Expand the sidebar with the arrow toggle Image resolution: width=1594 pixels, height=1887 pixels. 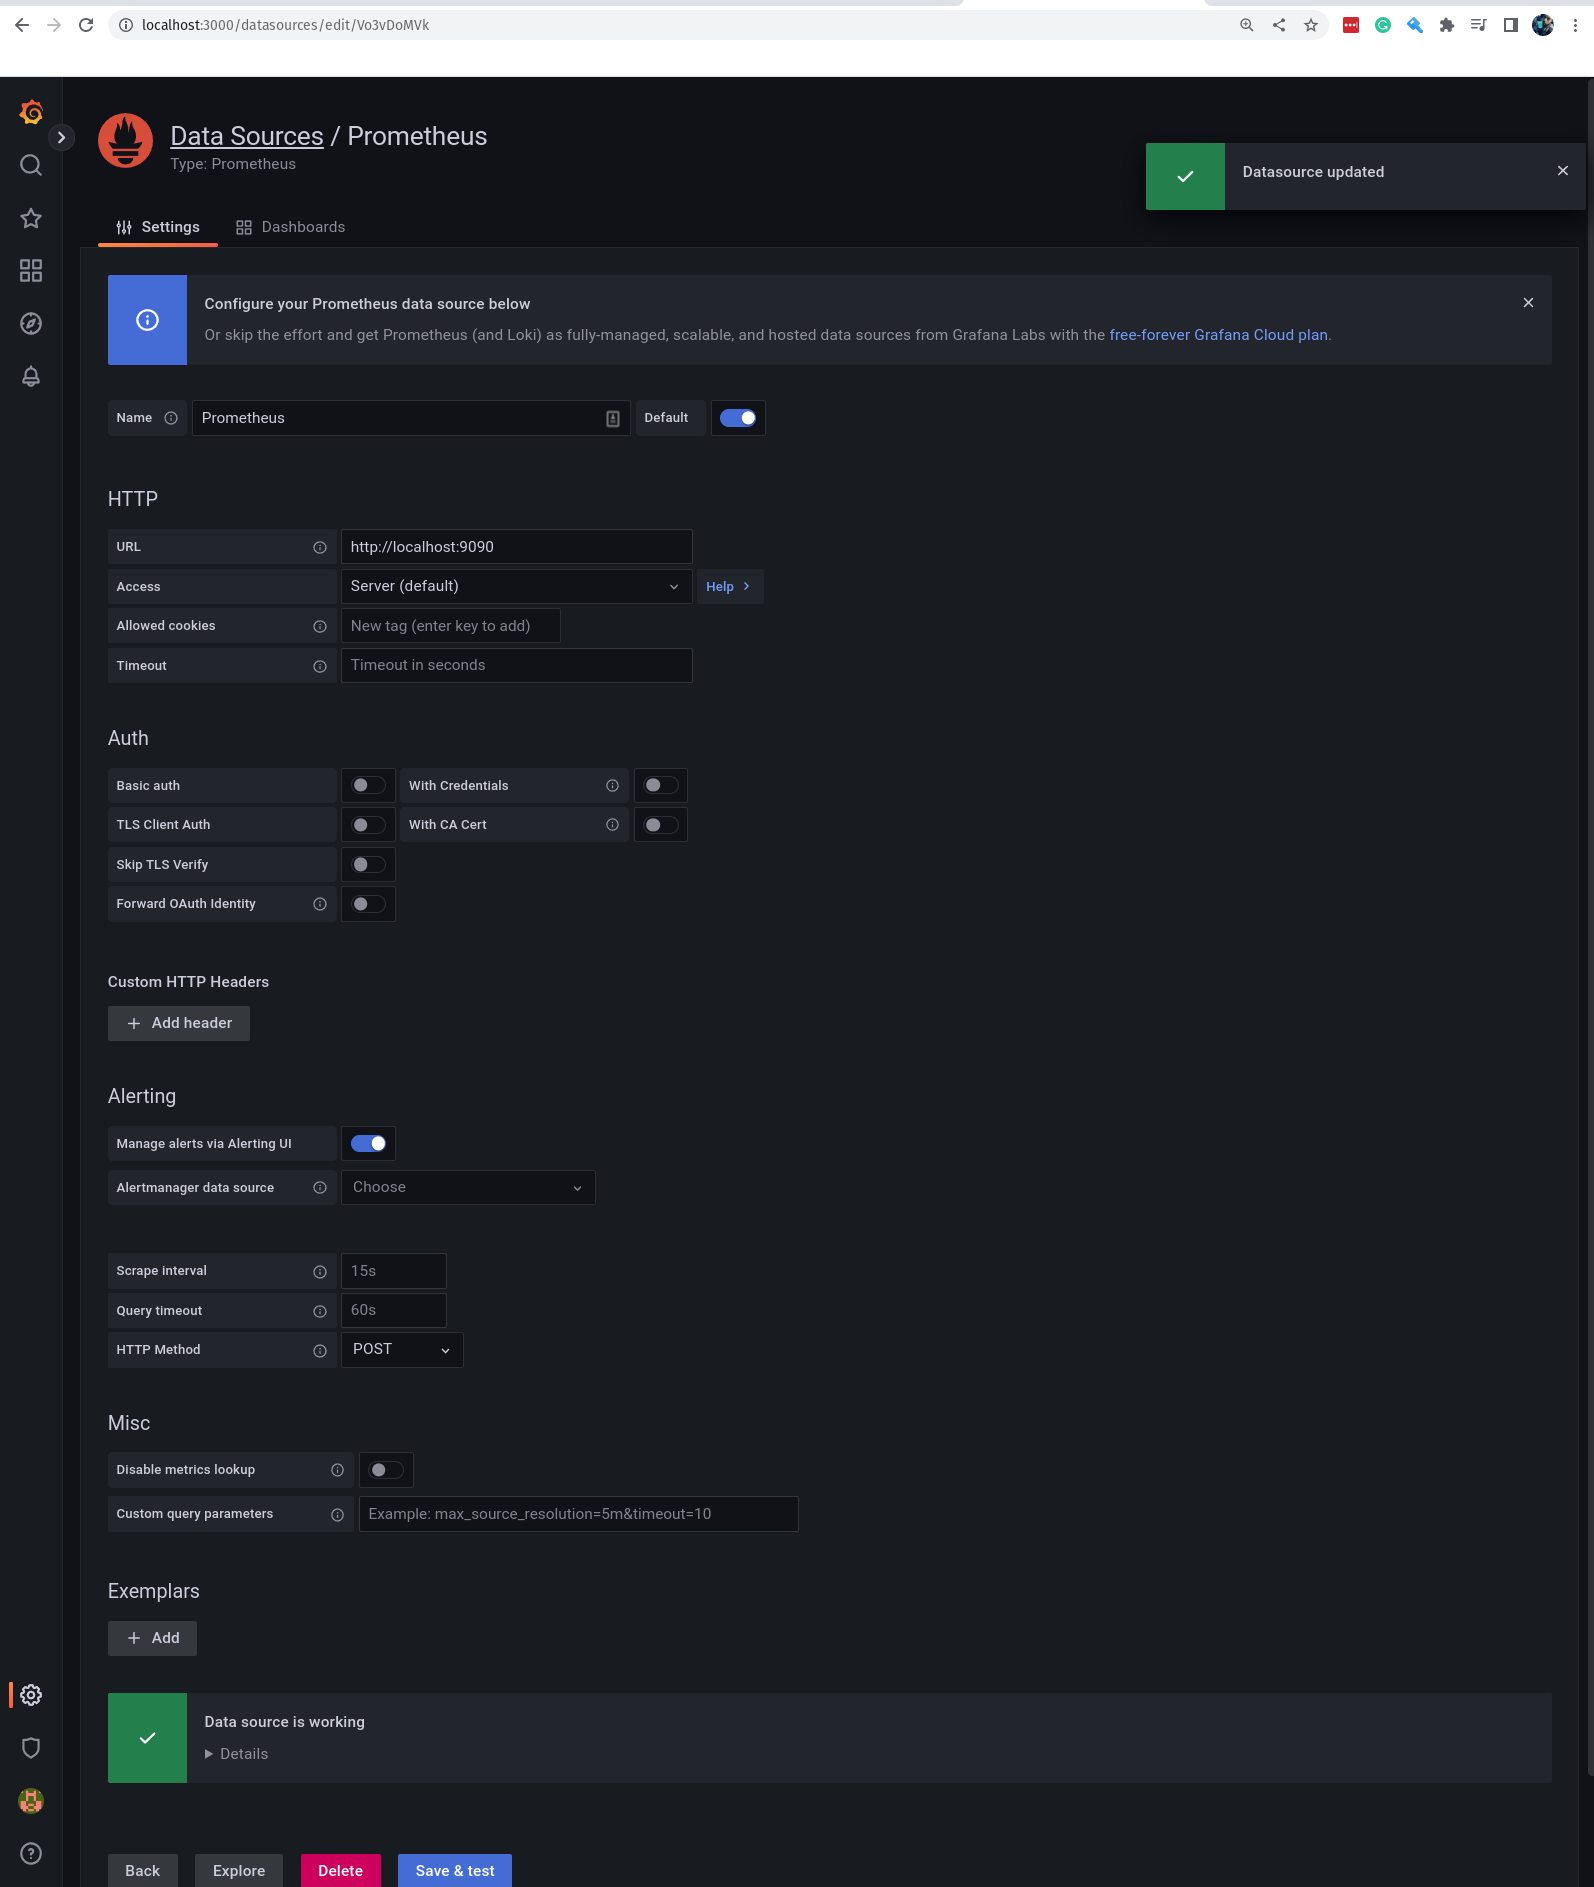pos(61,138)
